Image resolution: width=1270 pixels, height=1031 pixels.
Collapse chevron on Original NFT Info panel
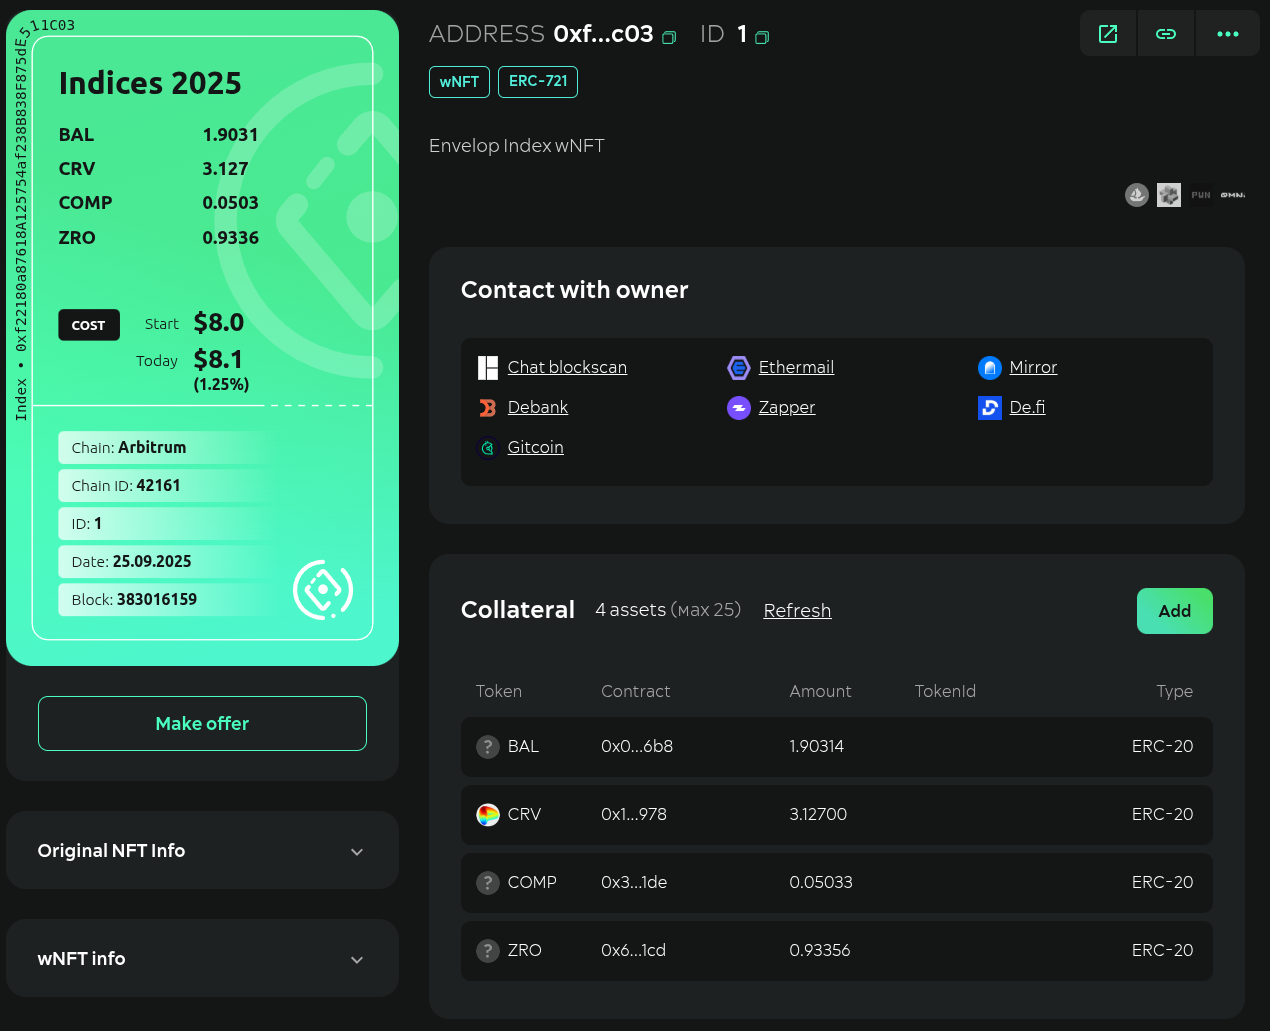pyautogui.click(x=357, y=851)
